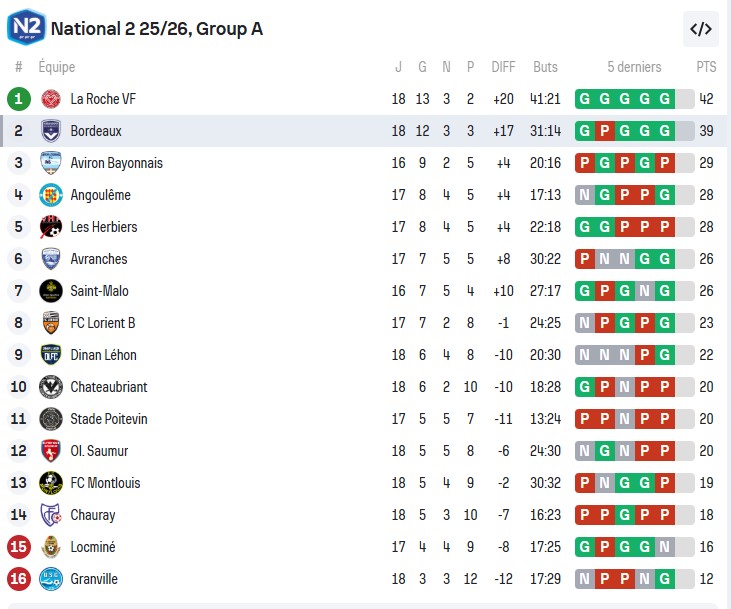
Task: Click Aviron Bayonnais team logo
Action: pyautogui.click(x=51, y=163)
